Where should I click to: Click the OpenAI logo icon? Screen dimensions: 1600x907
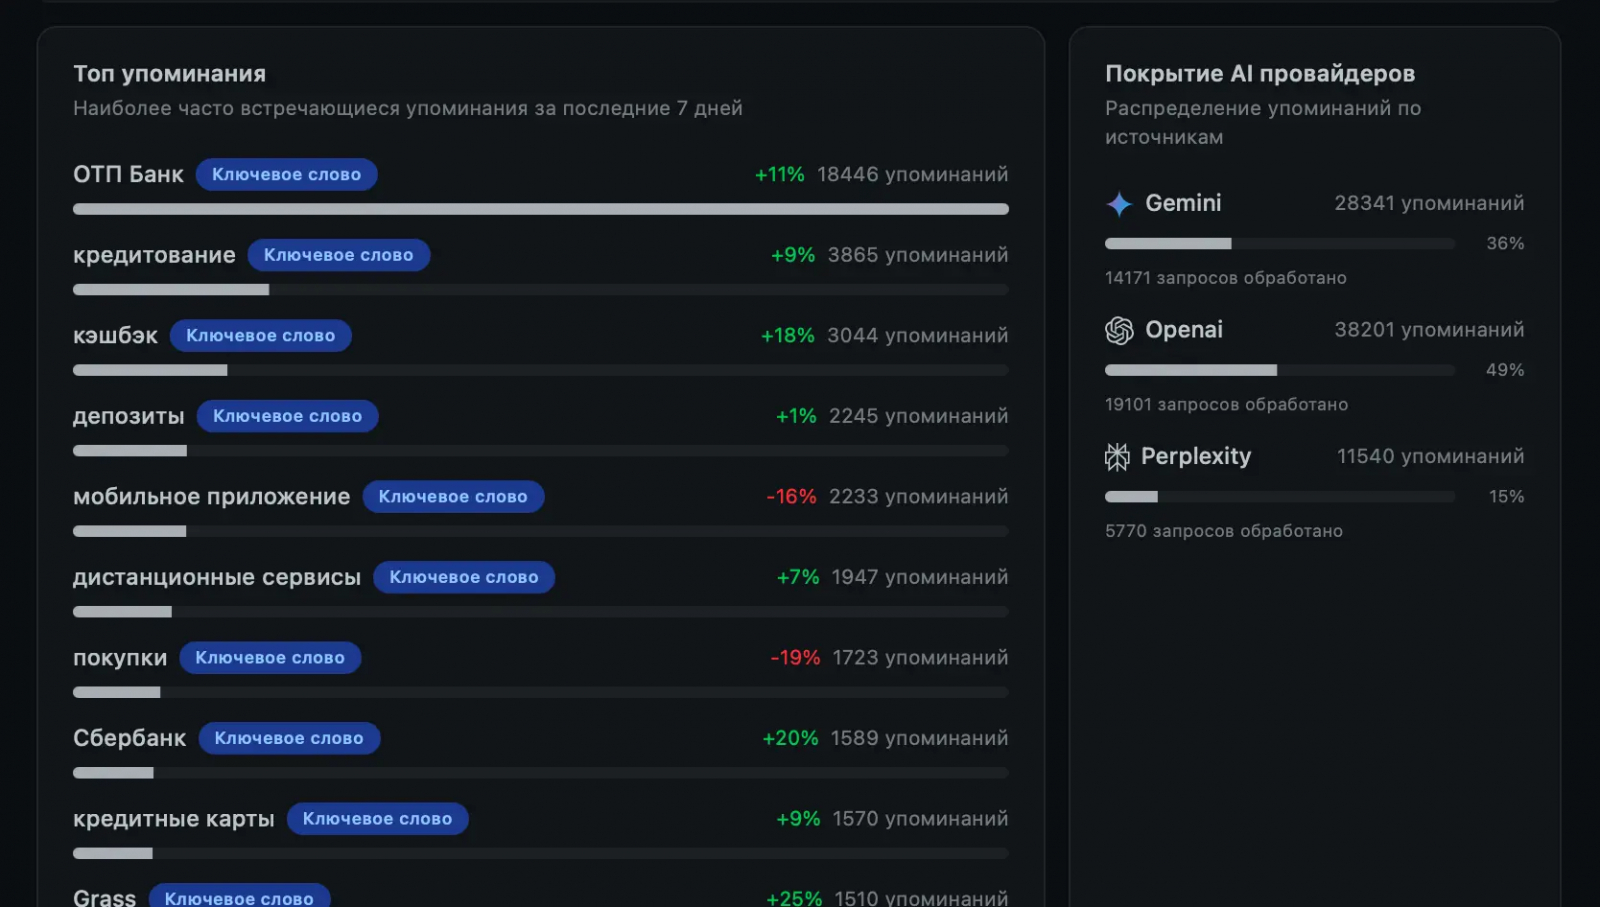click(1119, 330)
